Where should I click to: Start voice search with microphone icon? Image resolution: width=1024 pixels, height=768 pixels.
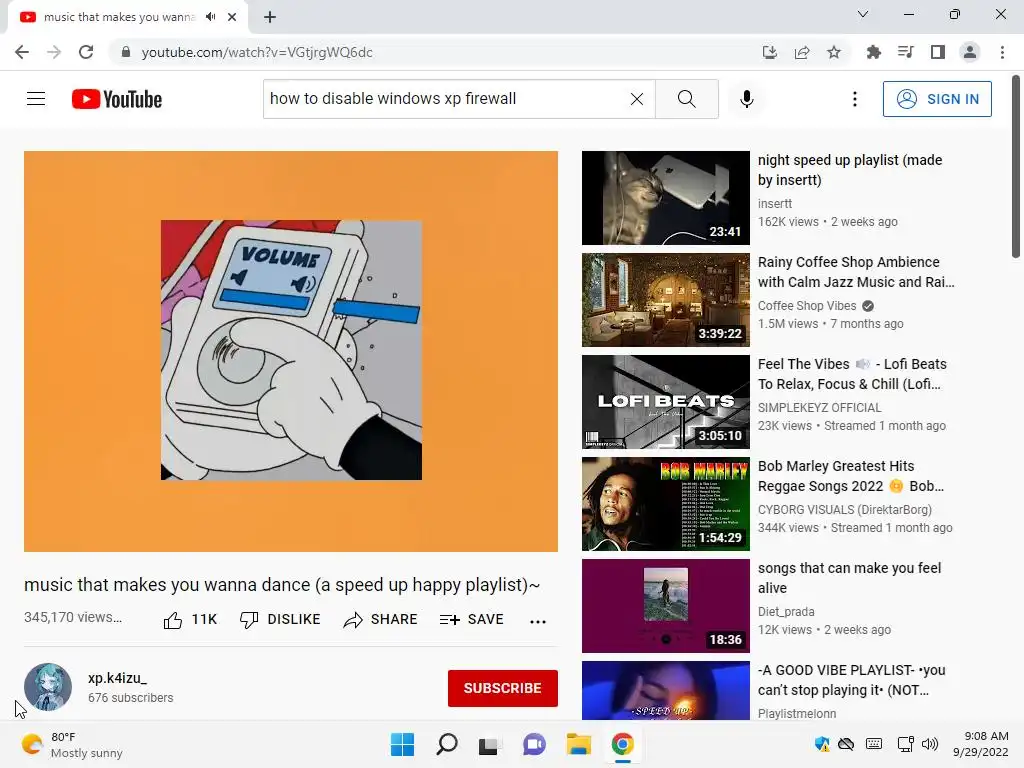coord(747,99)
